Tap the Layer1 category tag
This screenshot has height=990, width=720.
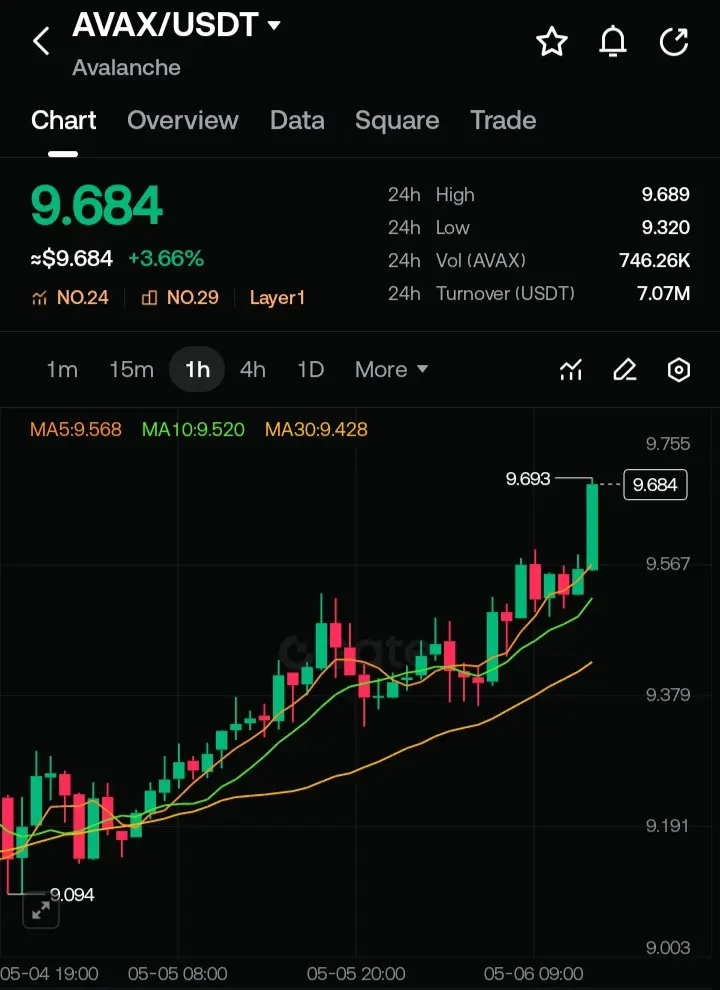tap(277, 298)
